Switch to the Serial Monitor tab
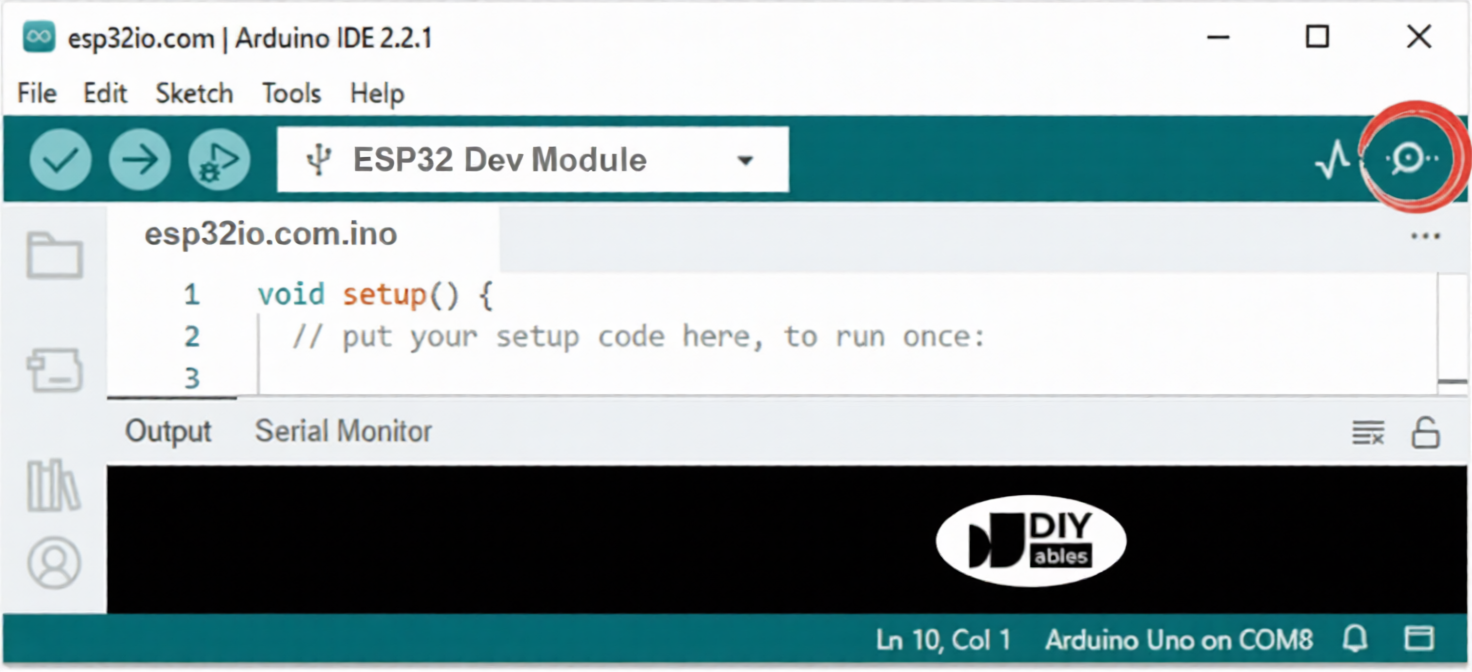This screenshot has height=672, width=1472. tap(343, 432)
